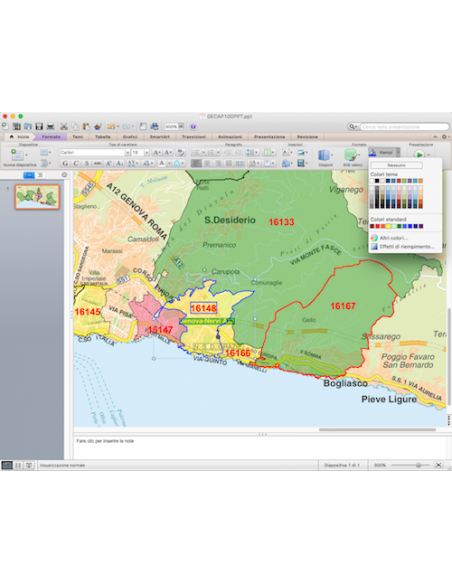Select yellow standard color swatch
The height and width of the screenshot is (584, 452).
tap(388, 226)
